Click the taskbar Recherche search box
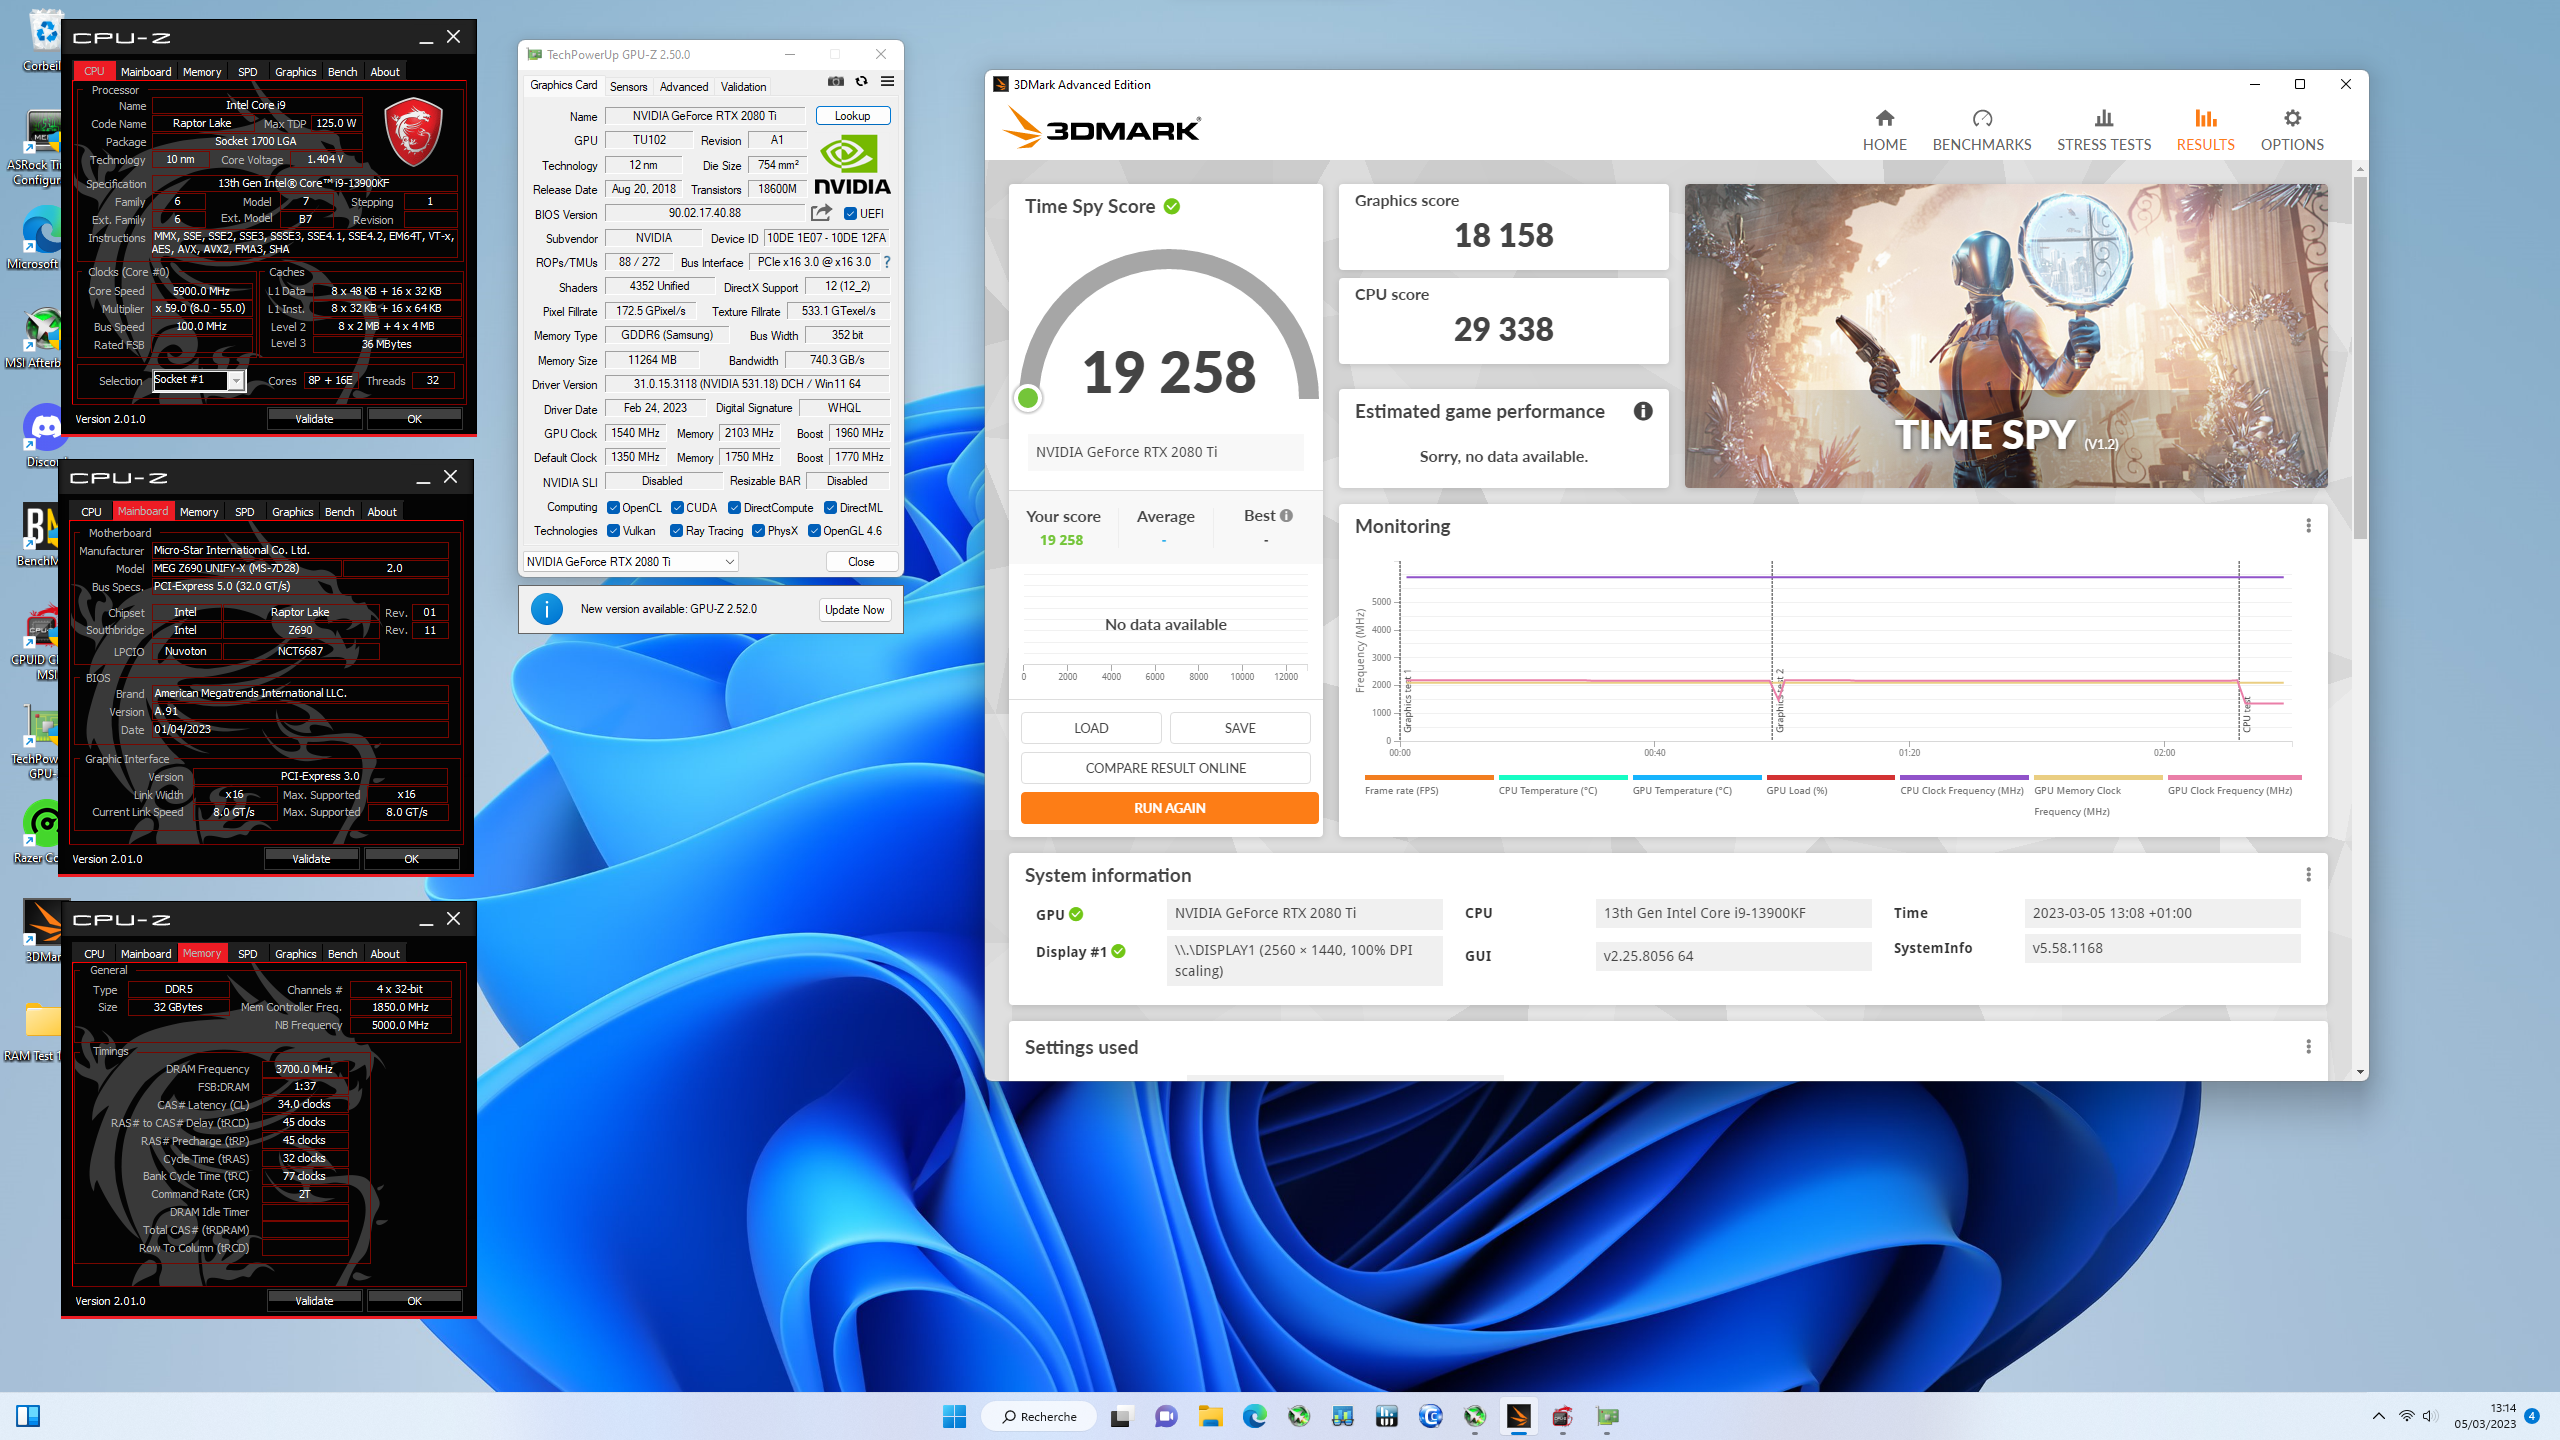2560x1440 pixels. pos(1039,1416)
